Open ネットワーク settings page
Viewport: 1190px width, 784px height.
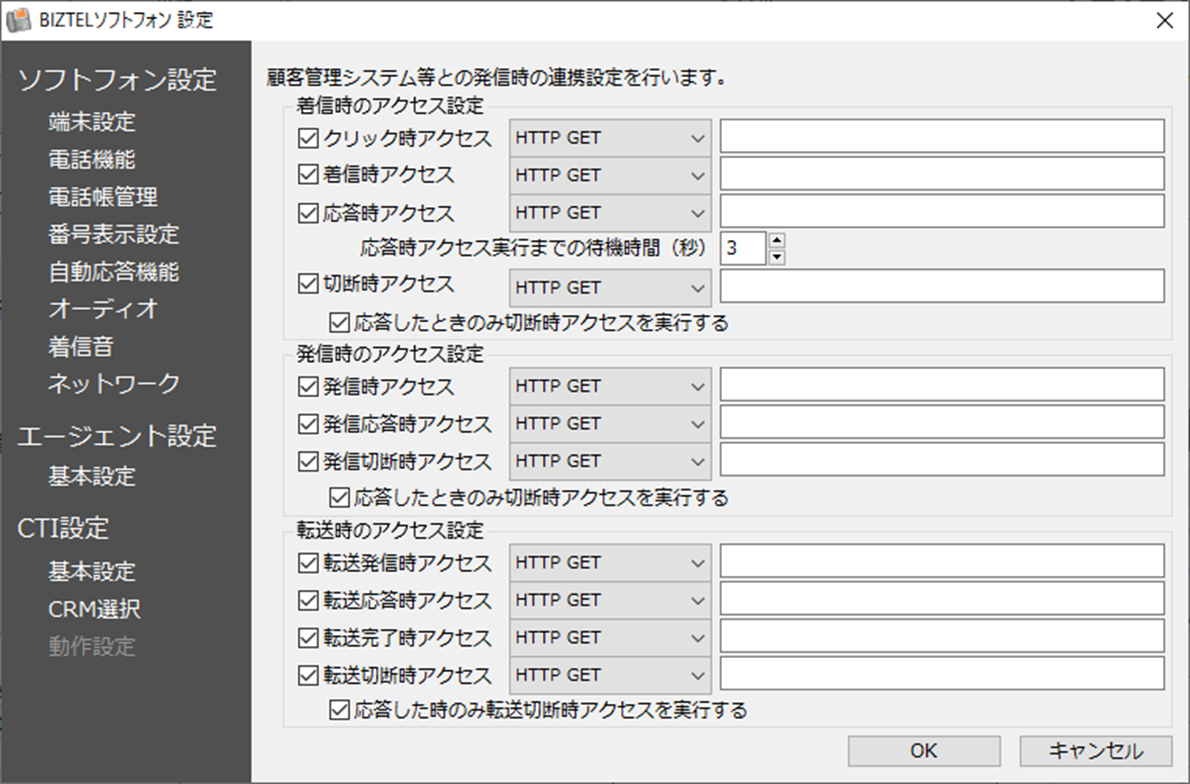(x=114, y=383)
